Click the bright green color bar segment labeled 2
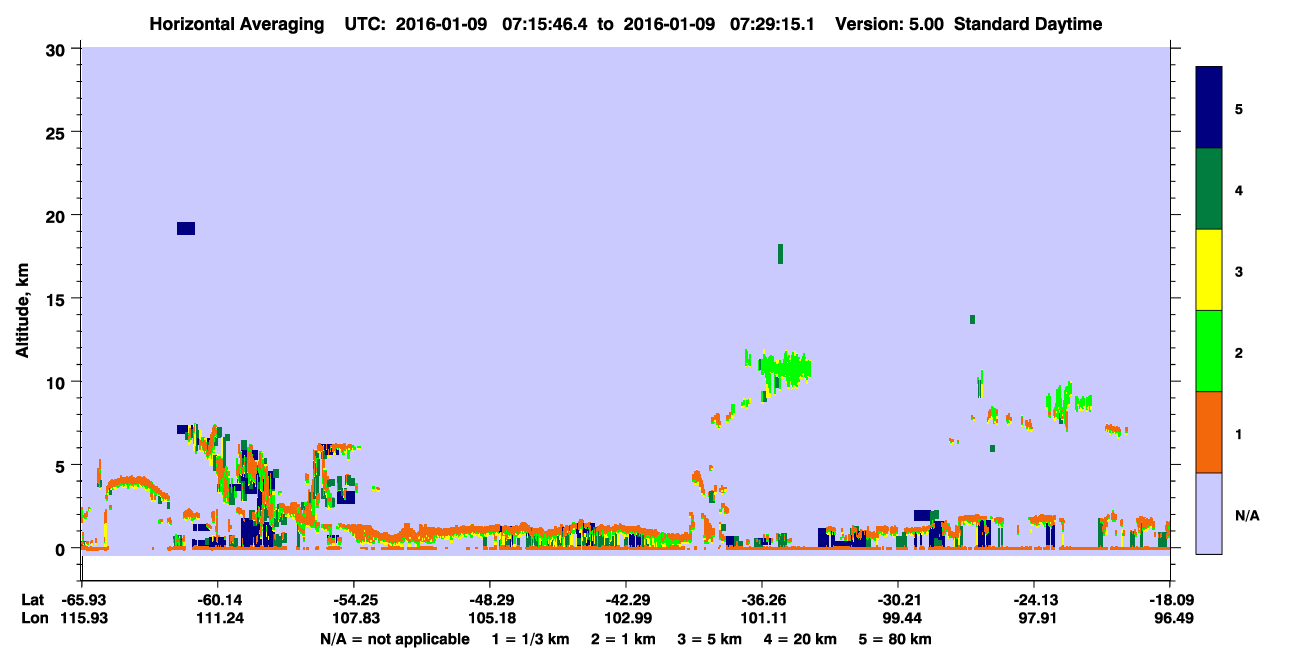This screenshot has height=667, width=1300. click(x=1209, y=351)
